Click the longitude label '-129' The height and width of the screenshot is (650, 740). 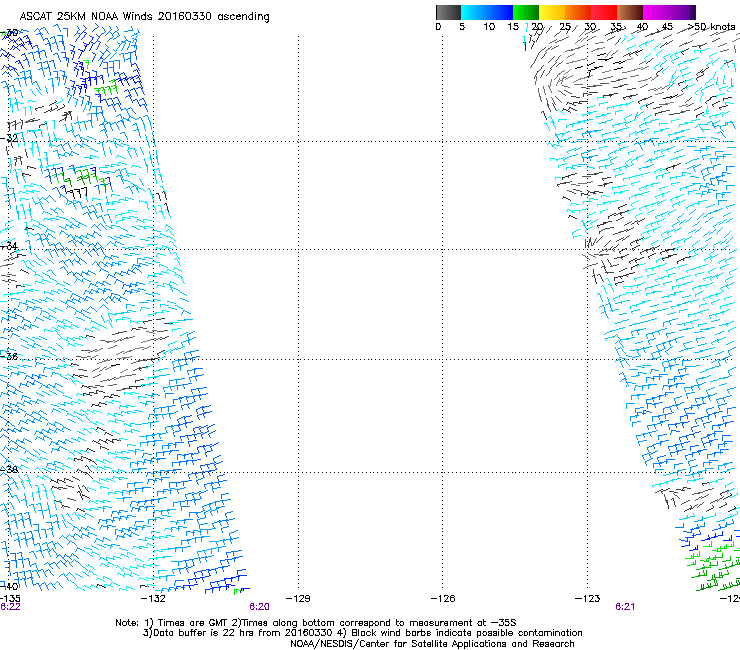coord(298,599)
